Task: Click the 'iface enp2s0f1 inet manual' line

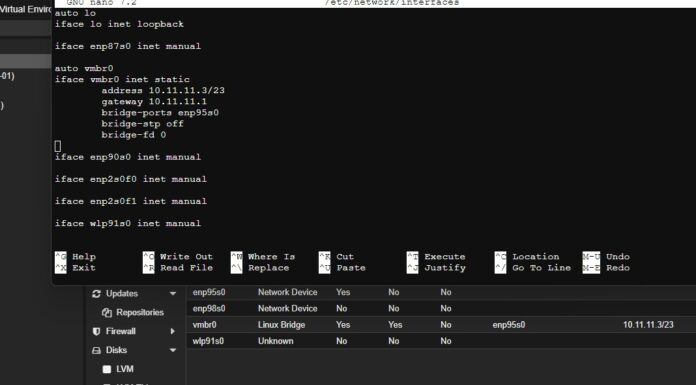Action: point(131,202)
